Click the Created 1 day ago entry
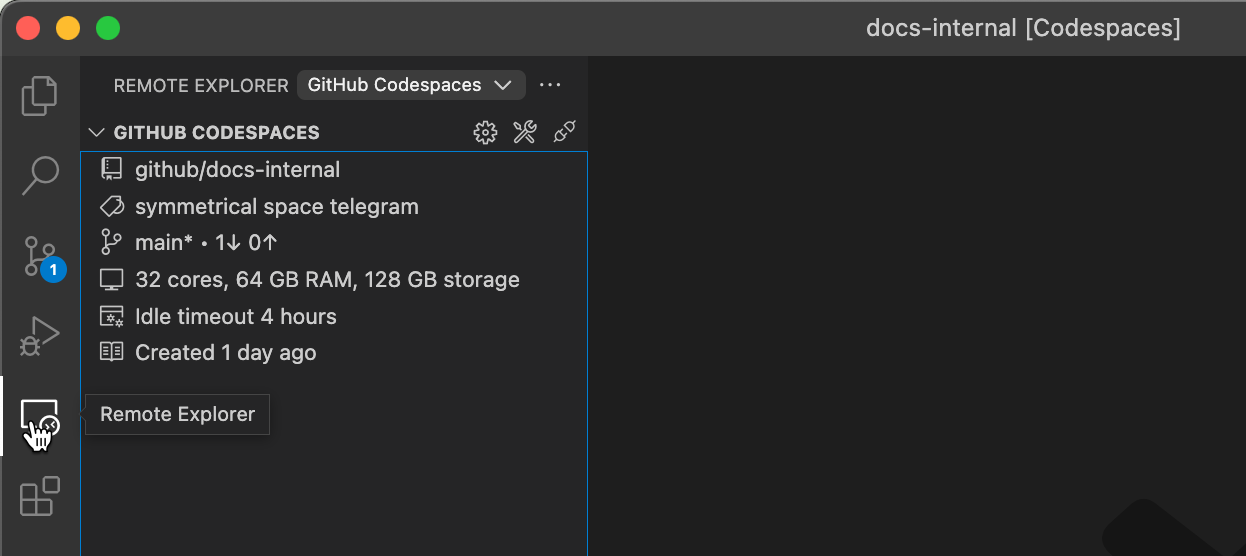This screenshot has height=556, width=1246. 225,353
